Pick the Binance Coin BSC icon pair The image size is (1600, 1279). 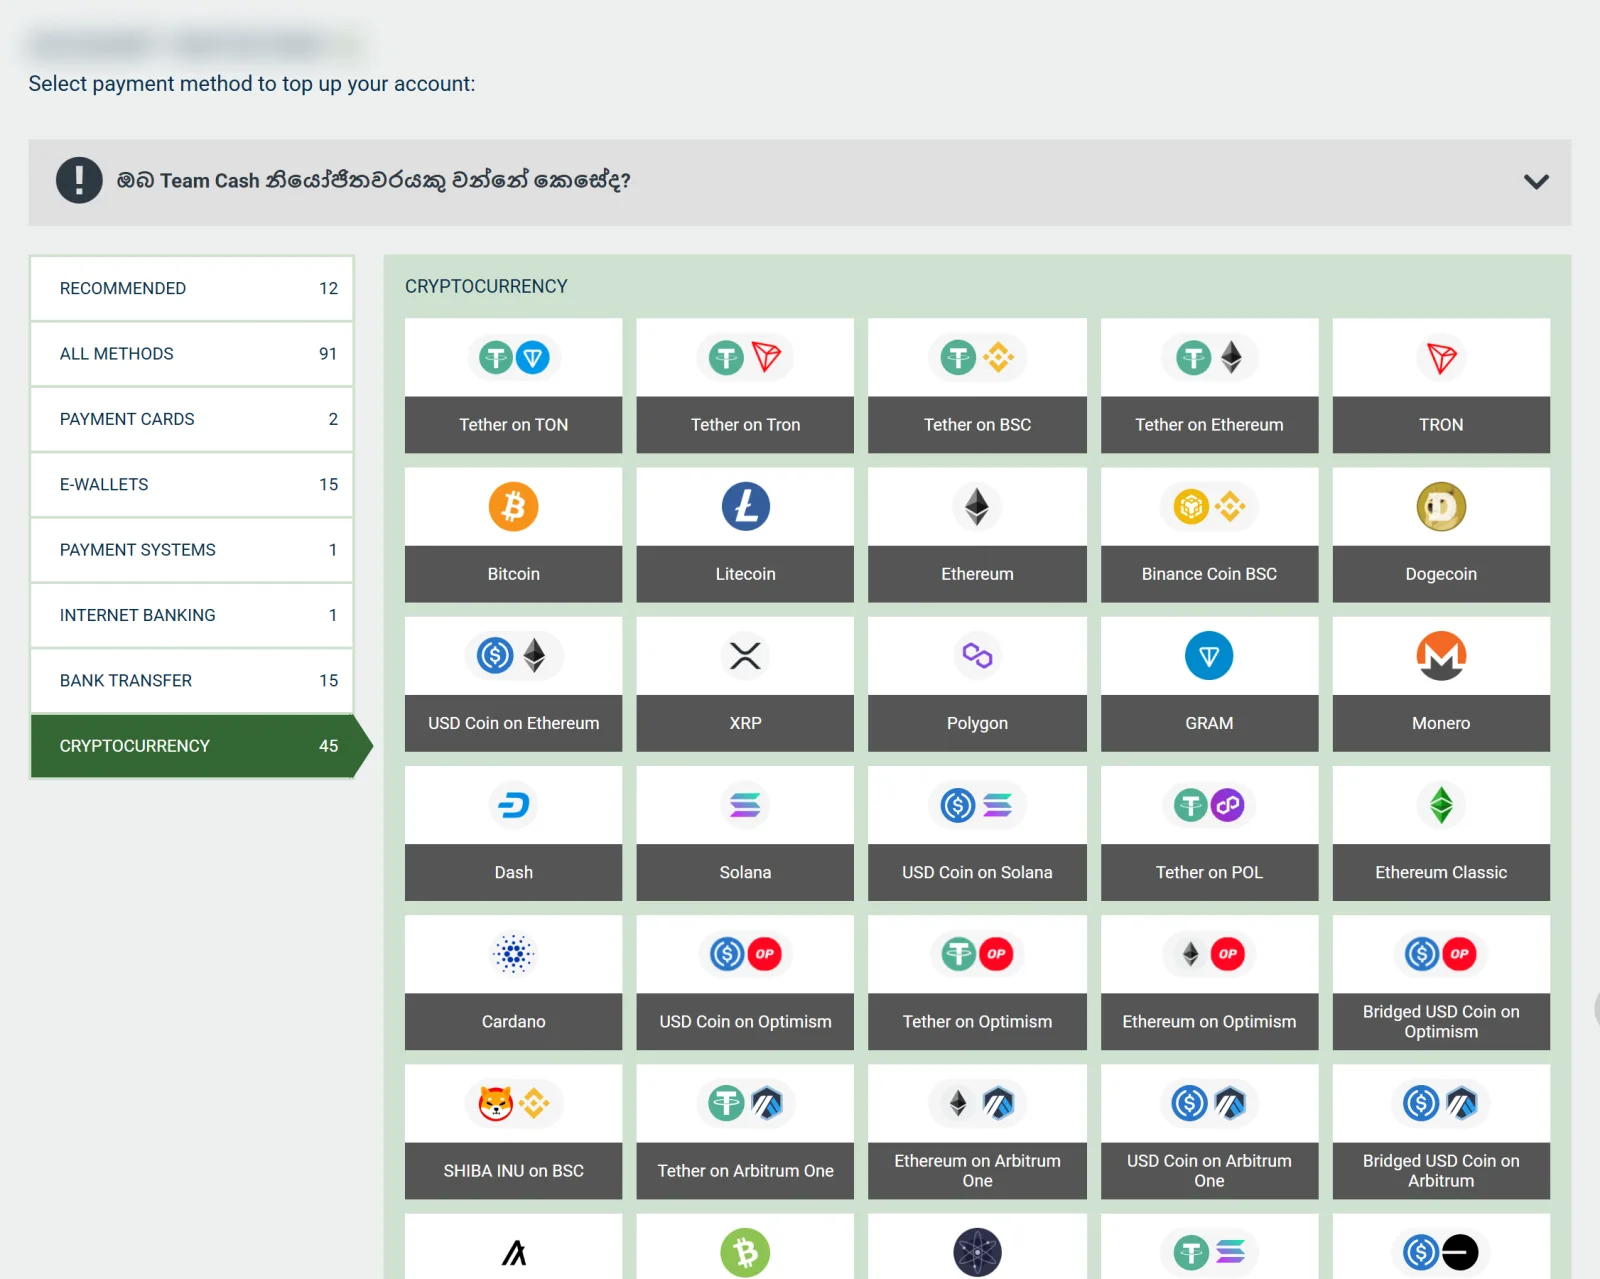tap(1209, 507)
